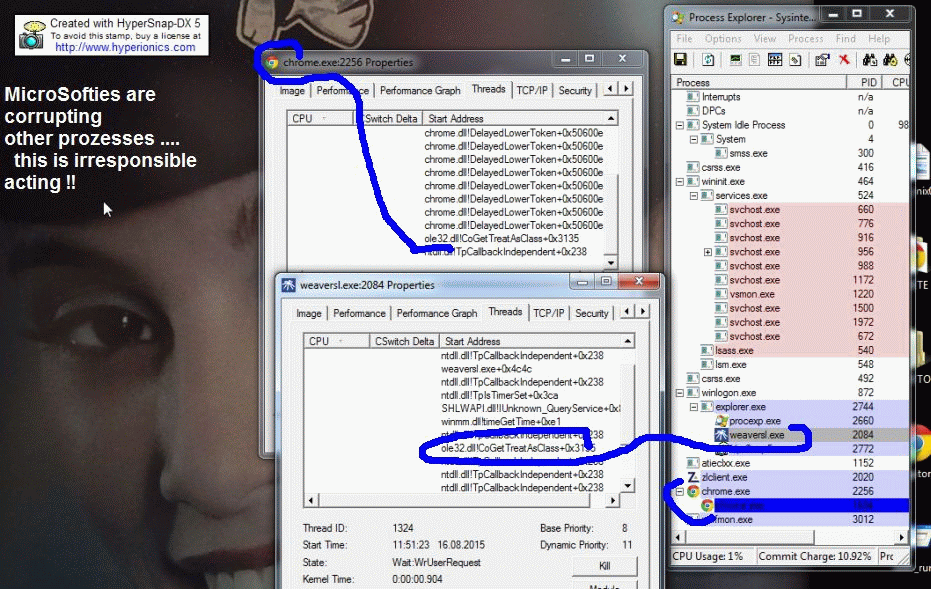Open the Find menu

[x=846, y=39]
